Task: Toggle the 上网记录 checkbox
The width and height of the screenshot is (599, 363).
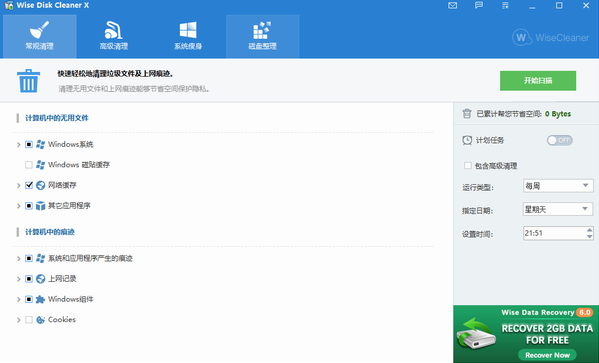Action: point(29,279)
